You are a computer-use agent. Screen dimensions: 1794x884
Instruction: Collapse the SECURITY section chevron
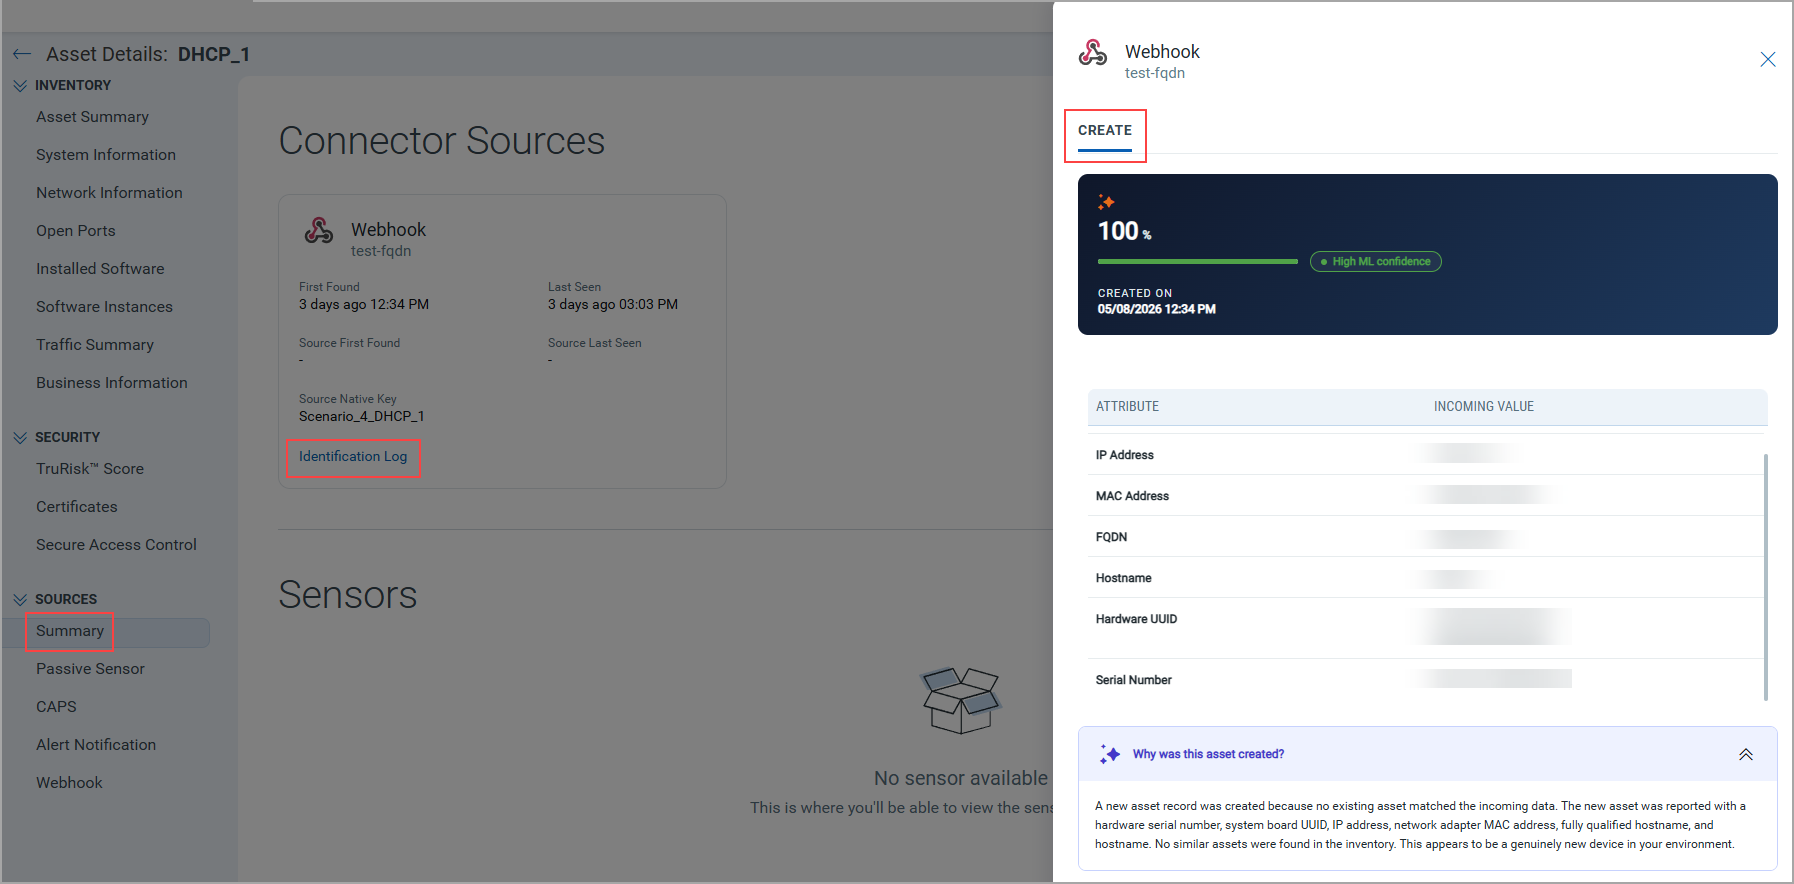click(20, 438)
